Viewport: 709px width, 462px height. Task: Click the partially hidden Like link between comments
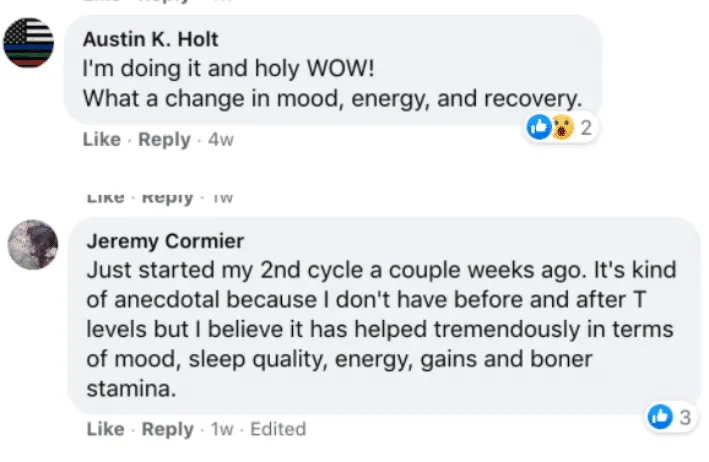pyautogui.click(x=105, y=198)
